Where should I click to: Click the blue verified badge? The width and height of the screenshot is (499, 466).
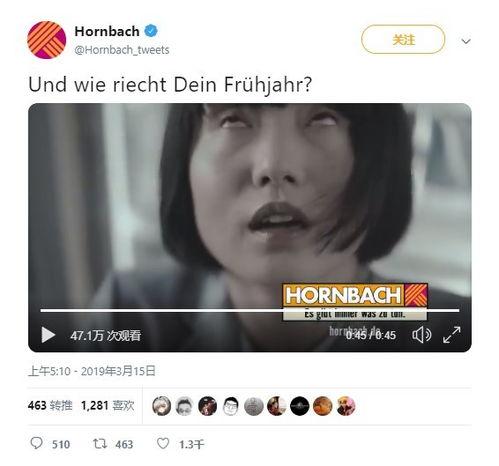(151, 31)
